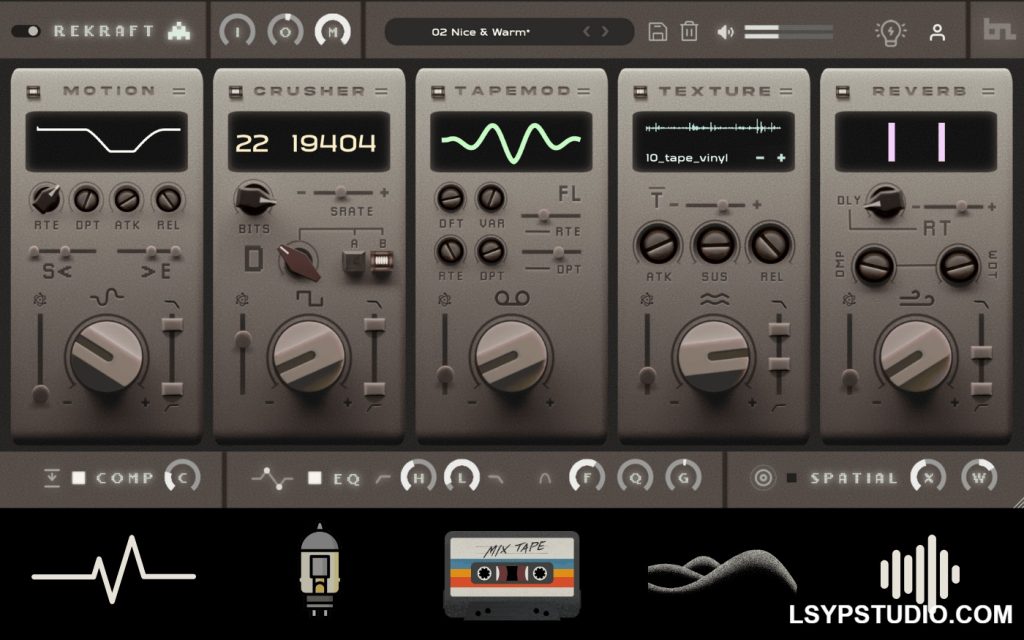
Task: Click the space invader icon beside Rekraft
Action: pos(179,31)
